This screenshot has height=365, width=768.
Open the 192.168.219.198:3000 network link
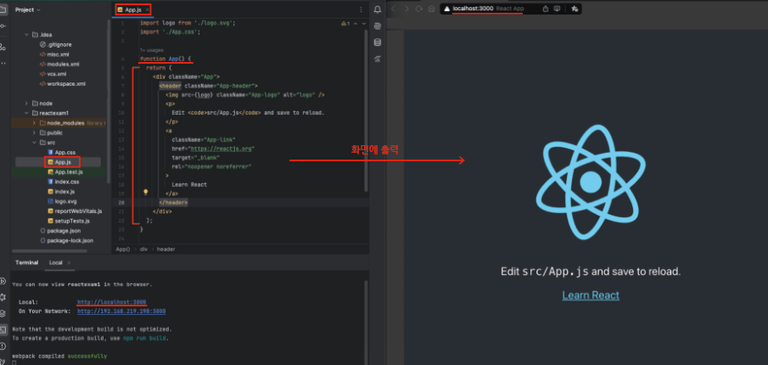click(x=121, y=311)
